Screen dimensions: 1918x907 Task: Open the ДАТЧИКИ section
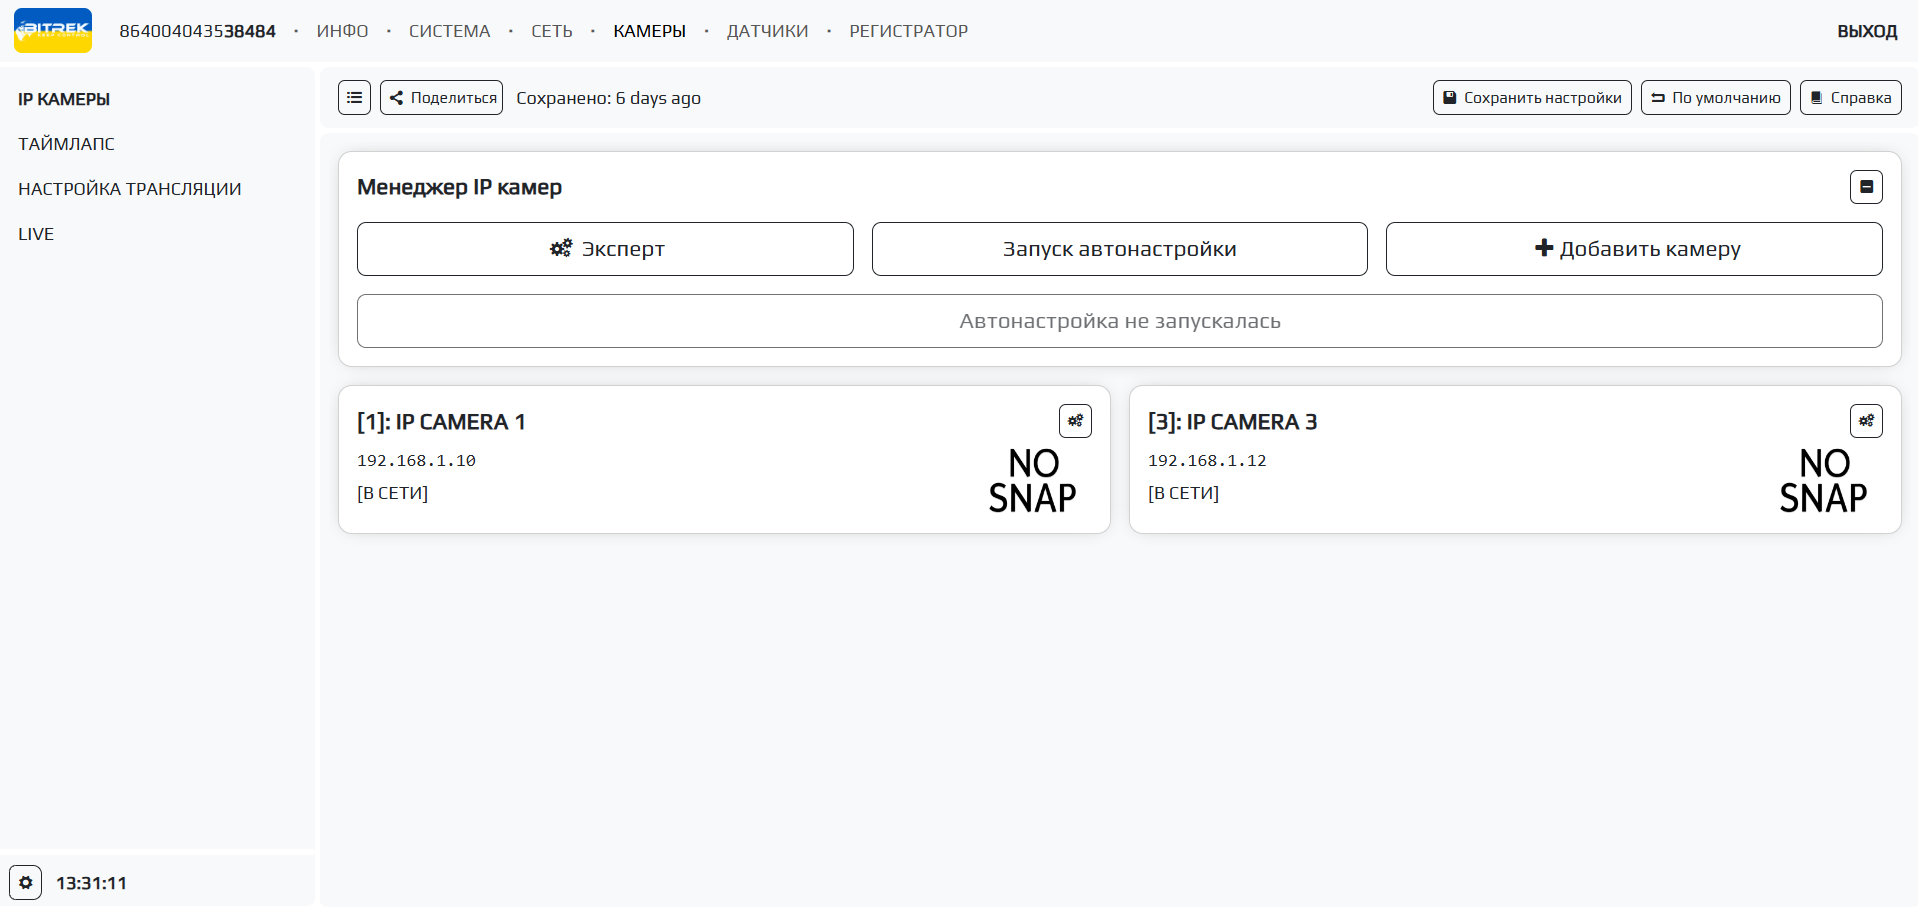767,31
